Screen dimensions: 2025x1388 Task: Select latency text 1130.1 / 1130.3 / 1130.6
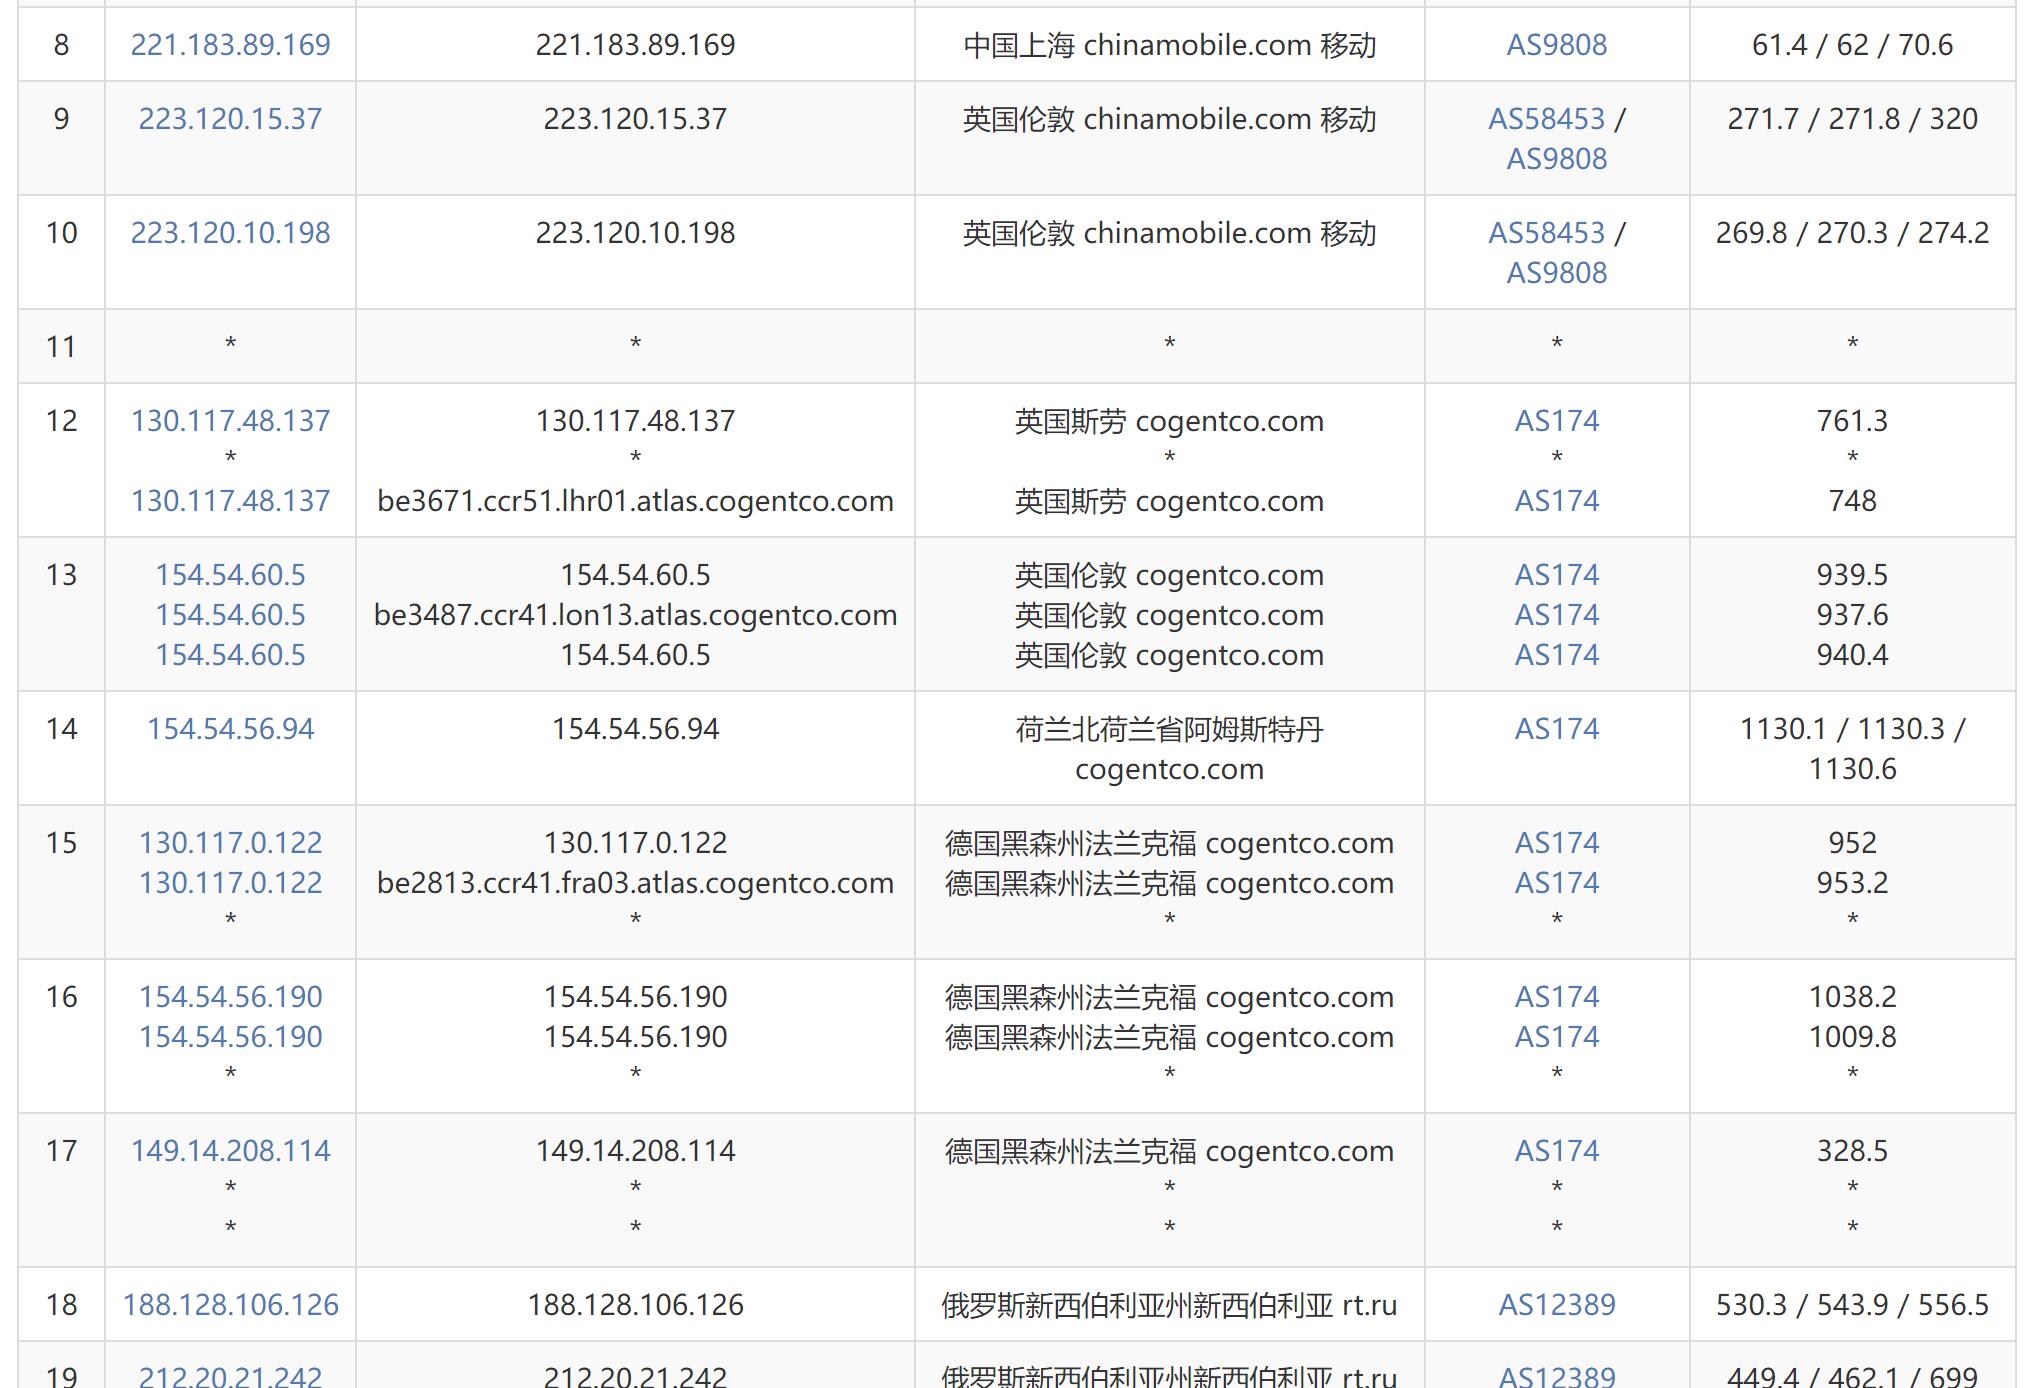tap(1852, 749)
